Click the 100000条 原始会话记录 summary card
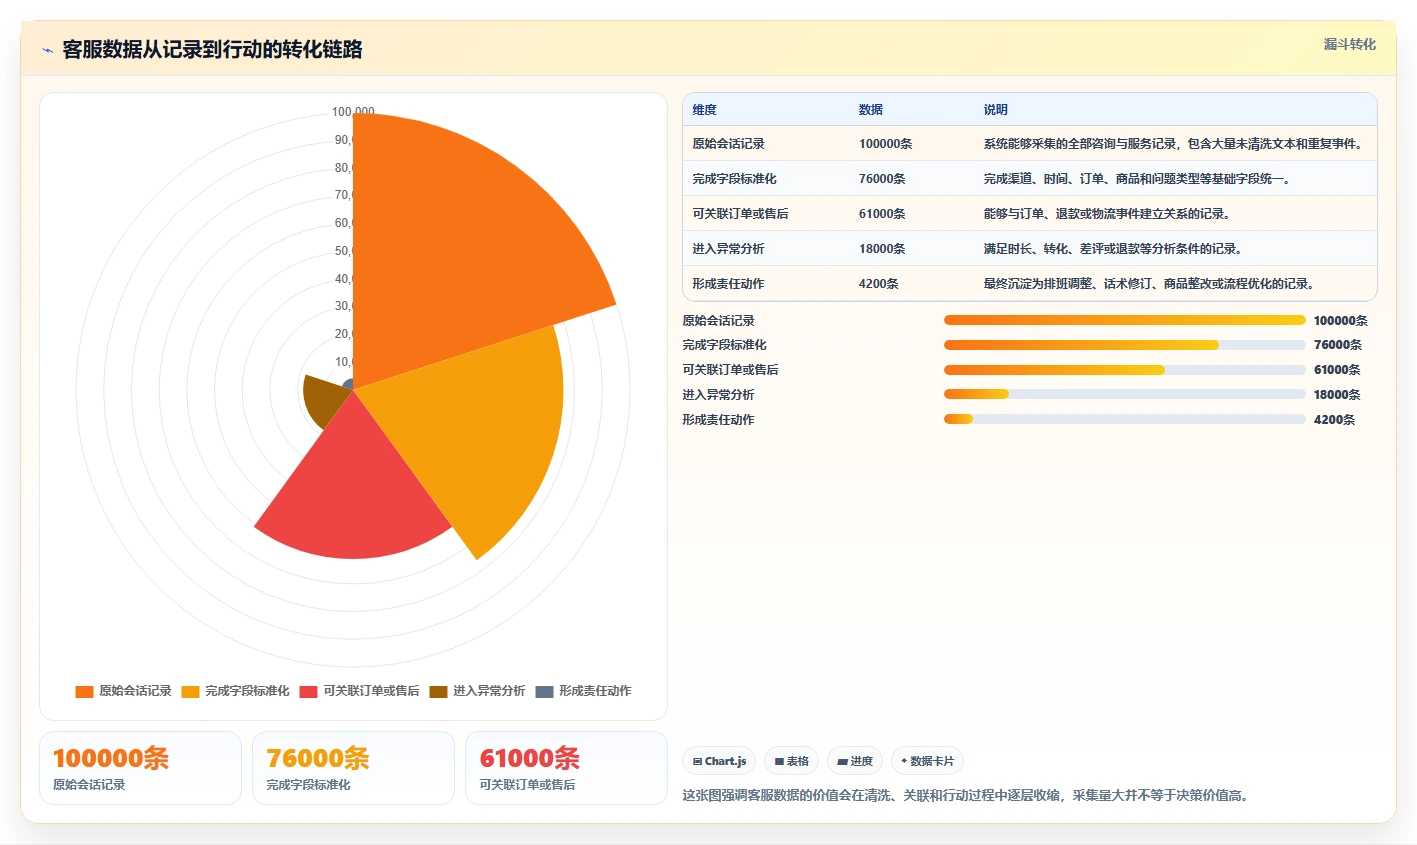This screenshot has width=1417, height=845. coord(140,768)
